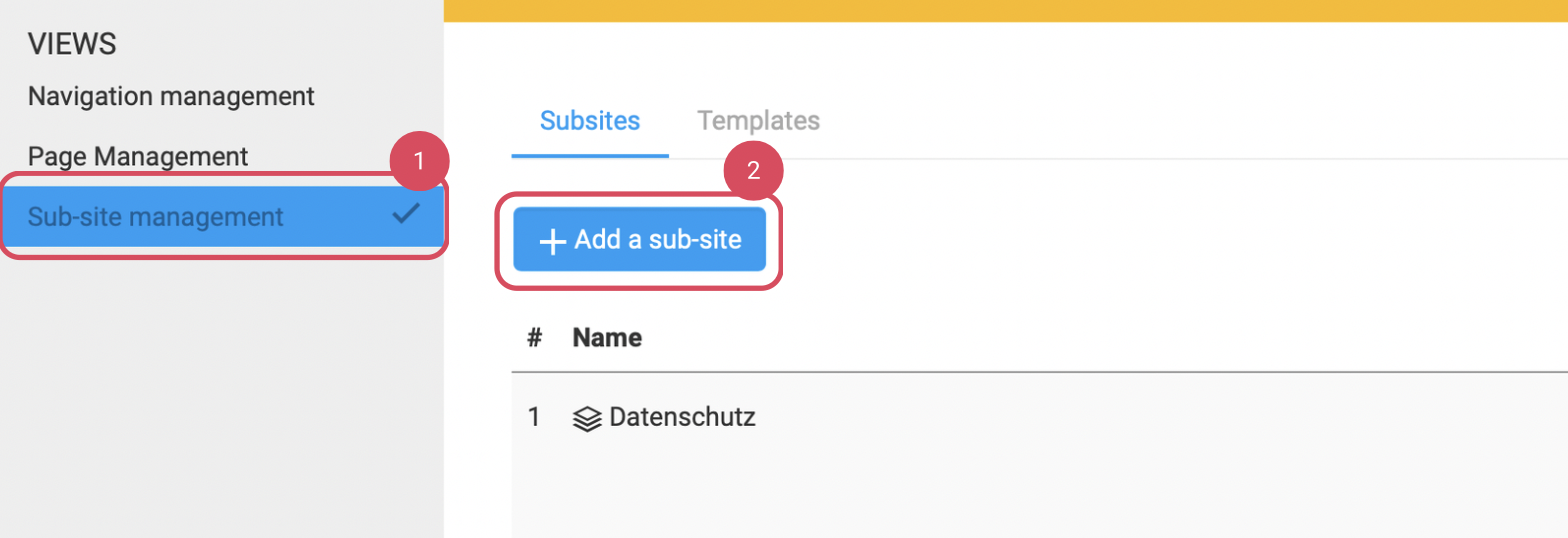Open the Datenschutz sub-site entry

click(682, 416)
